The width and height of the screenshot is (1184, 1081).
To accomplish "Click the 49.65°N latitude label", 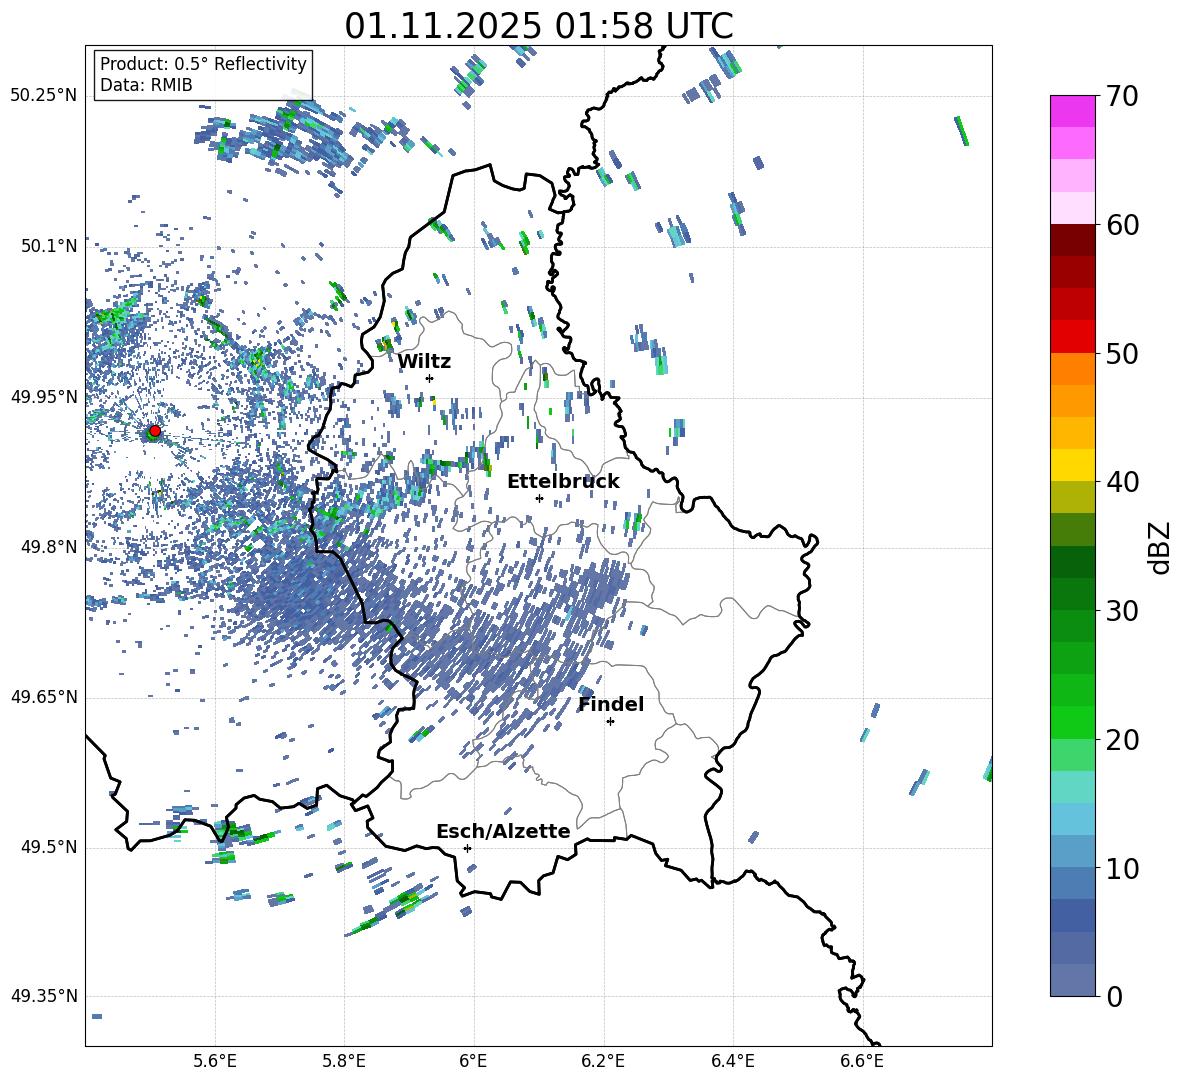I will click(44, 697).
